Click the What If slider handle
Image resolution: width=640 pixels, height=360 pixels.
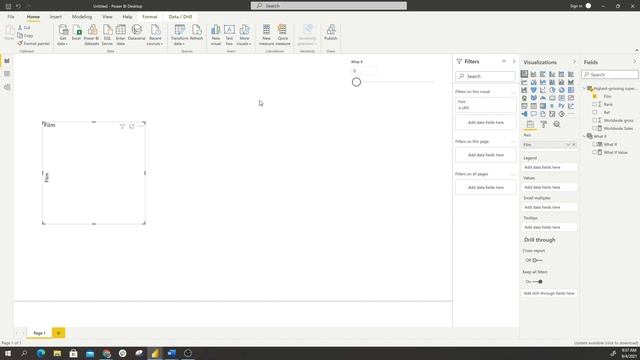pos(356,82)
